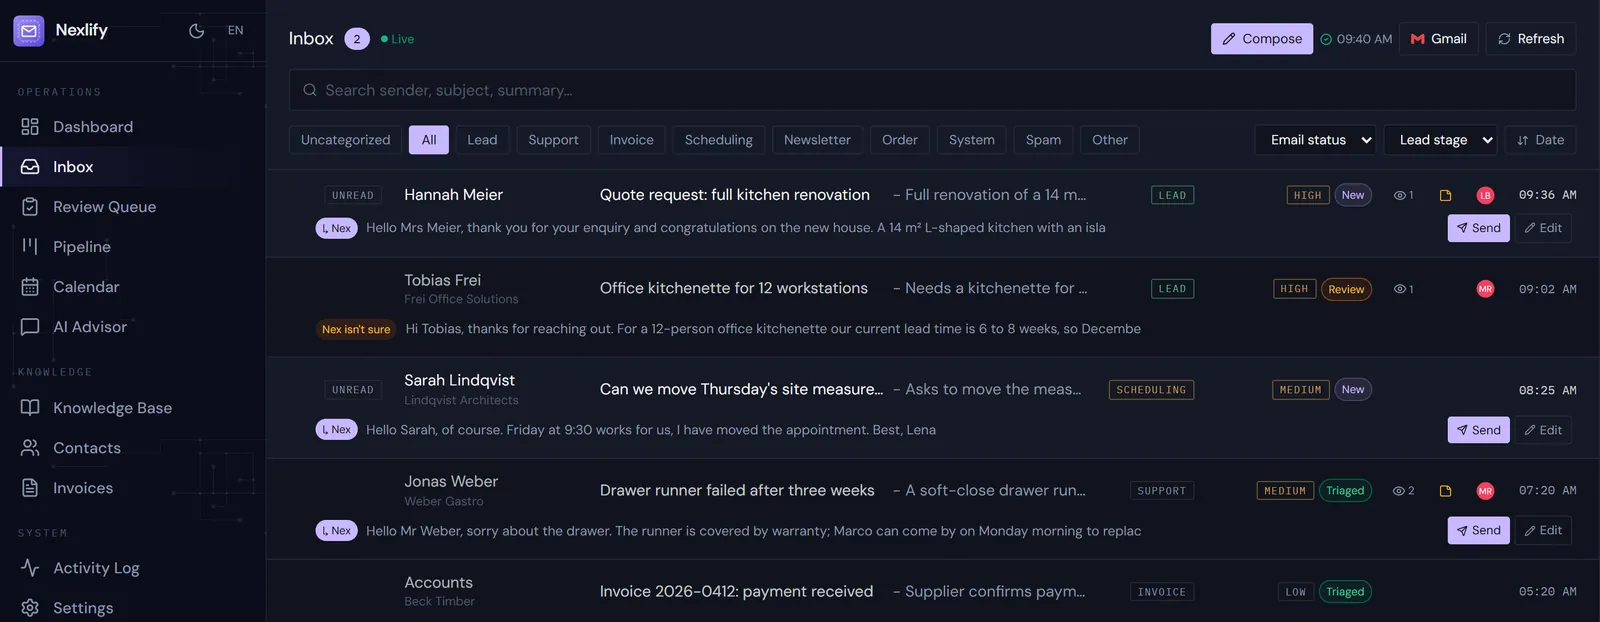Screen dimensions: 1600x622
Task: Click the Review stage badge on Tobias Frei row
Action: (x=1346, y=289)
